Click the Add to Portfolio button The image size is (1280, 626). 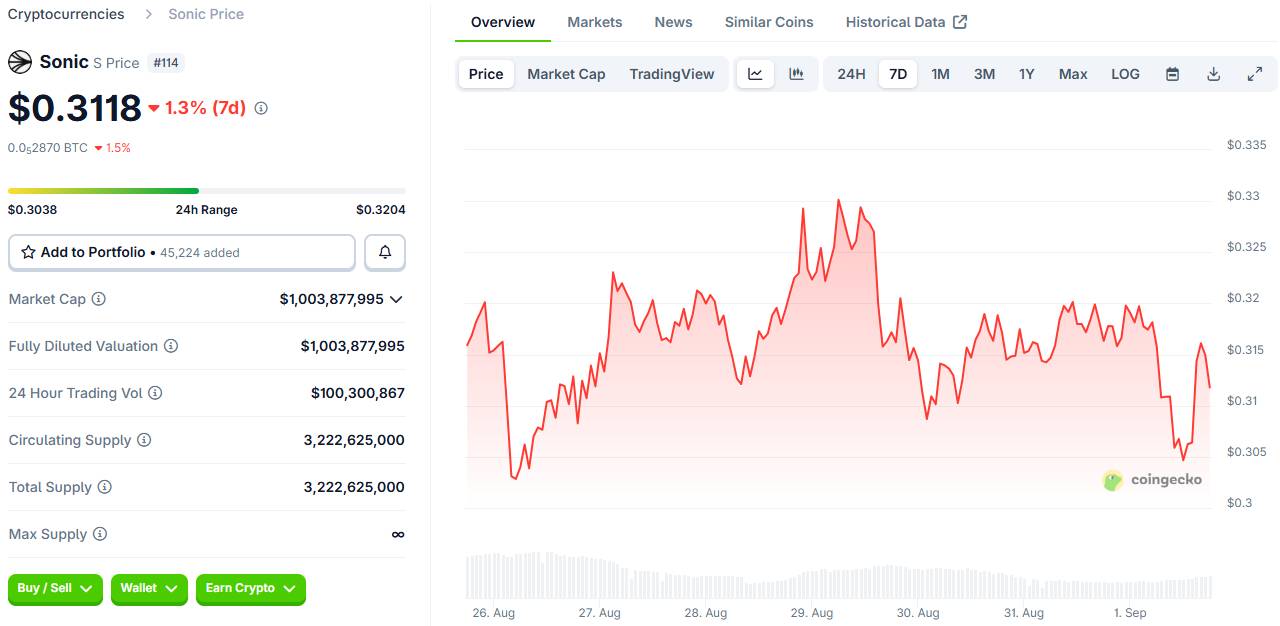click(x=182, y=253)
